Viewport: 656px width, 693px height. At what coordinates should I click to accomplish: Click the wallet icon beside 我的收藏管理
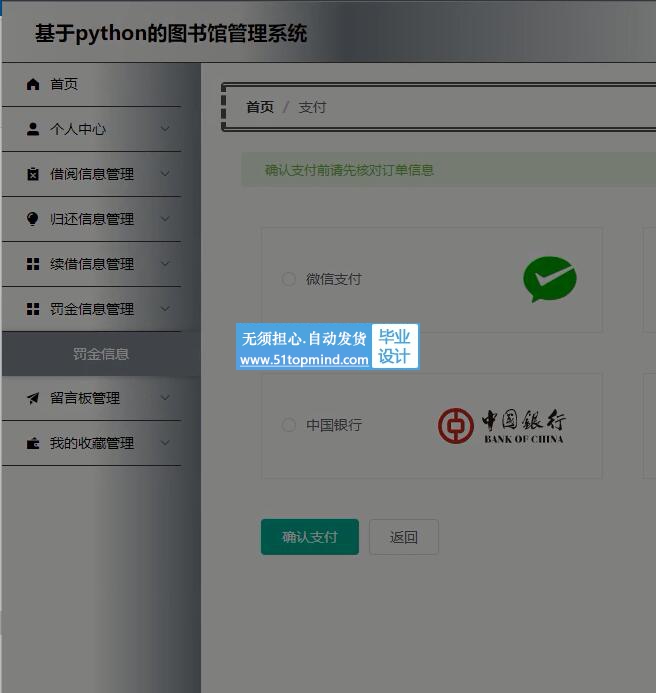point(33,443)
